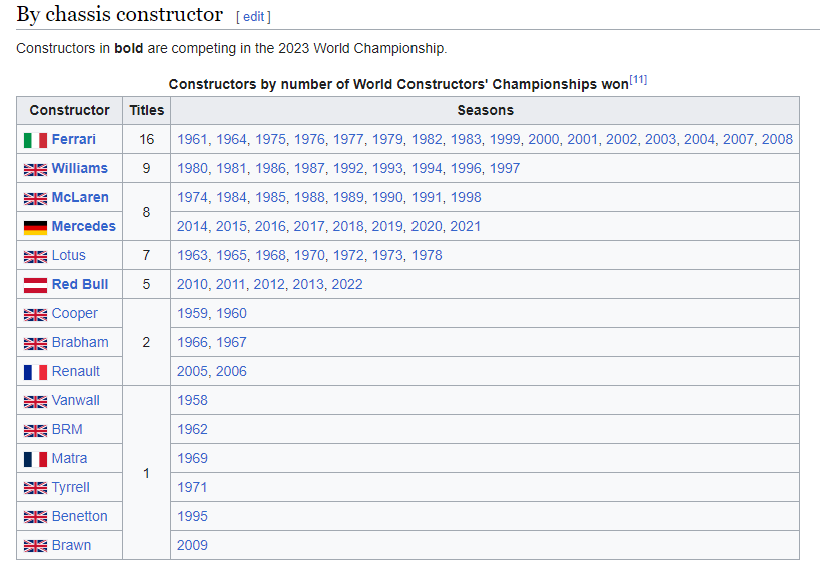
Task: Select the Seasons column header
Action: 485,110
